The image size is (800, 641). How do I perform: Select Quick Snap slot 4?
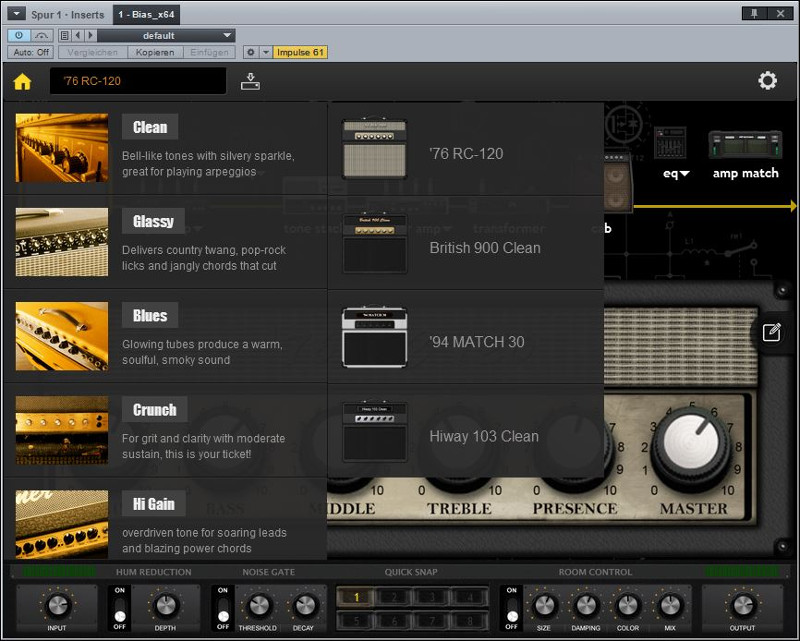pos(469,597)
